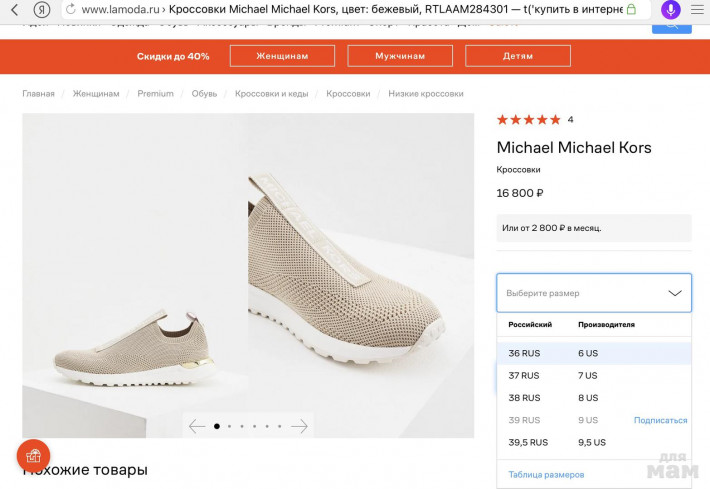Show previous product photo arrow
The width and height of the screenshot is (710, 489).
197,426
